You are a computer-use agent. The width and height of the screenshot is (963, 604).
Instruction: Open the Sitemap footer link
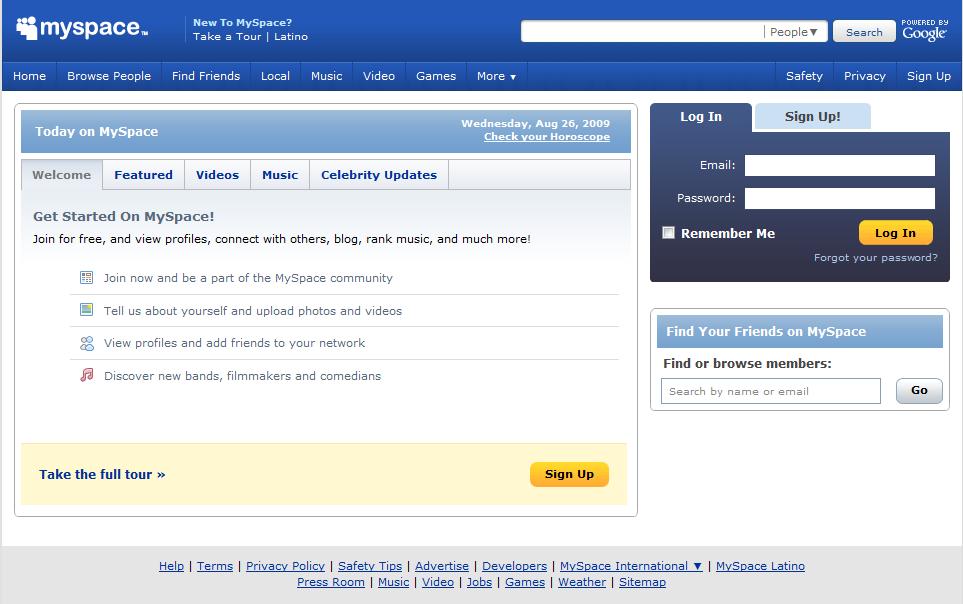point(642,582)
